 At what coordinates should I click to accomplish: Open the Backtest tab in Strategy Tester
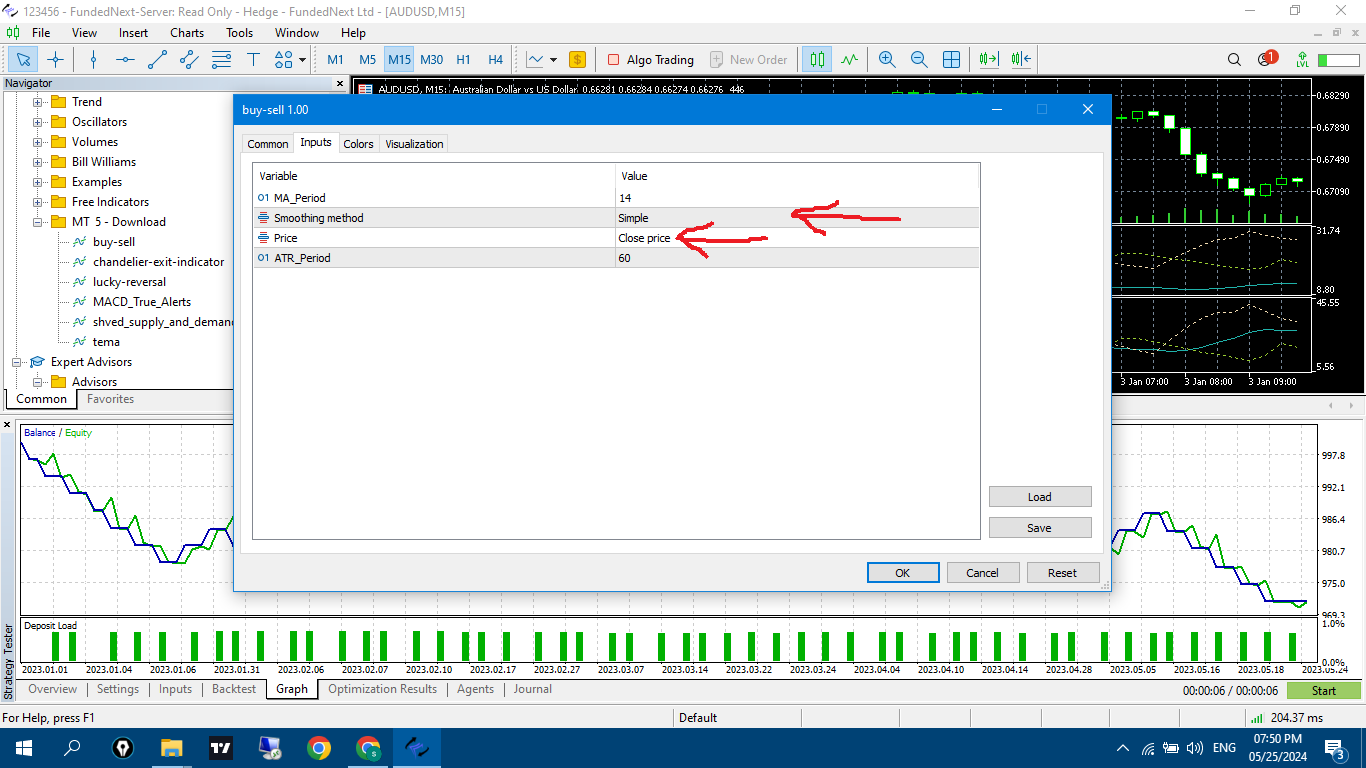[x=234, y=689]
